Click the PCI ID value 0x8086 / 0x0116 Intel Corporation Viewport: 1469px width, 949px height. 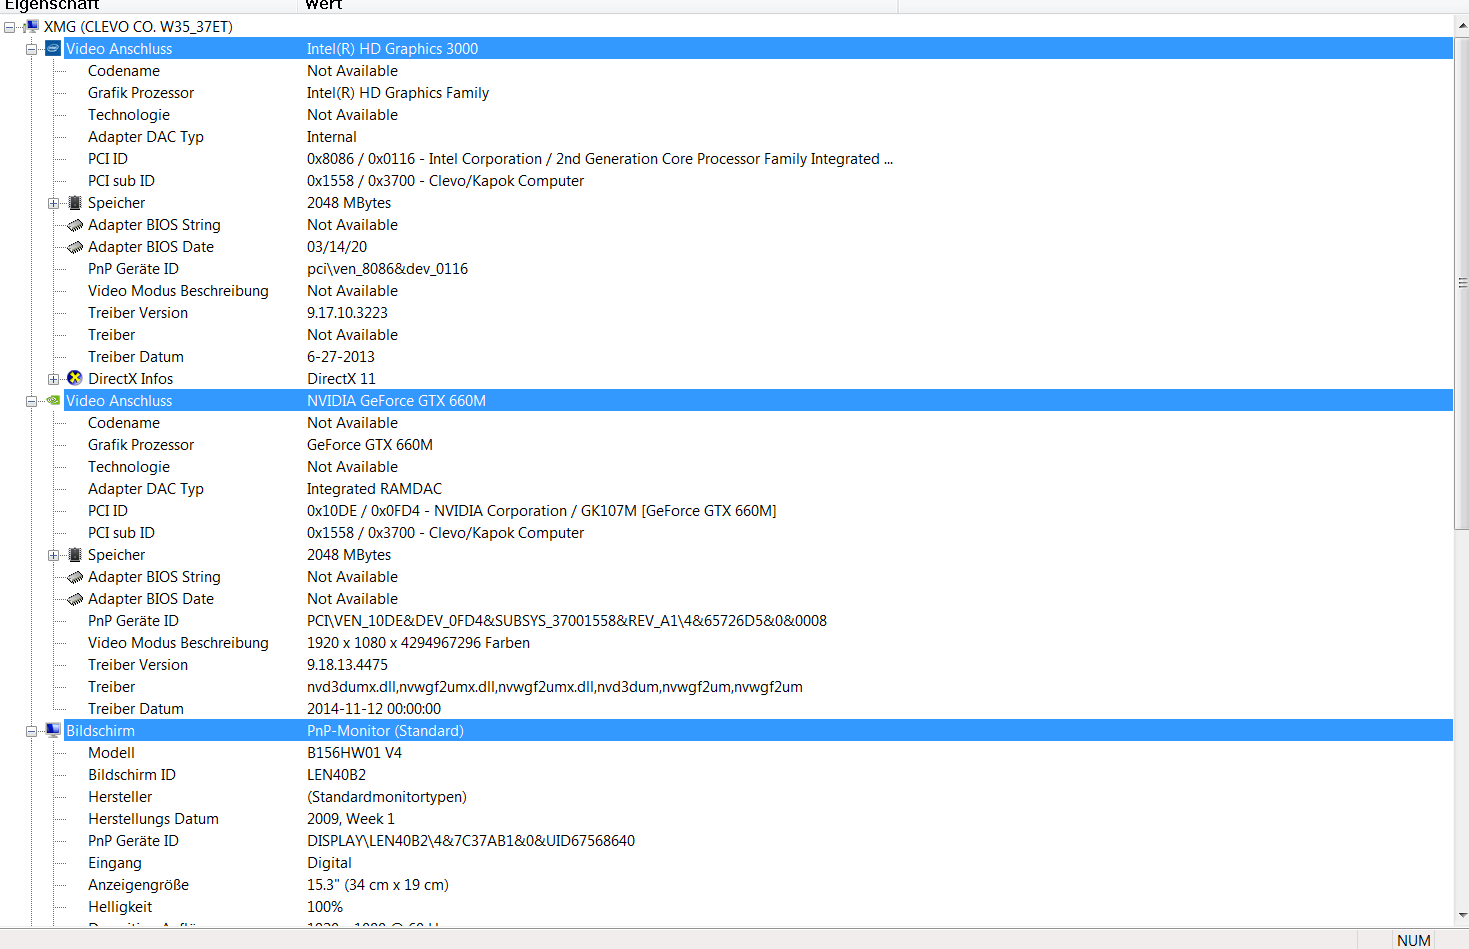pos(600,159)
